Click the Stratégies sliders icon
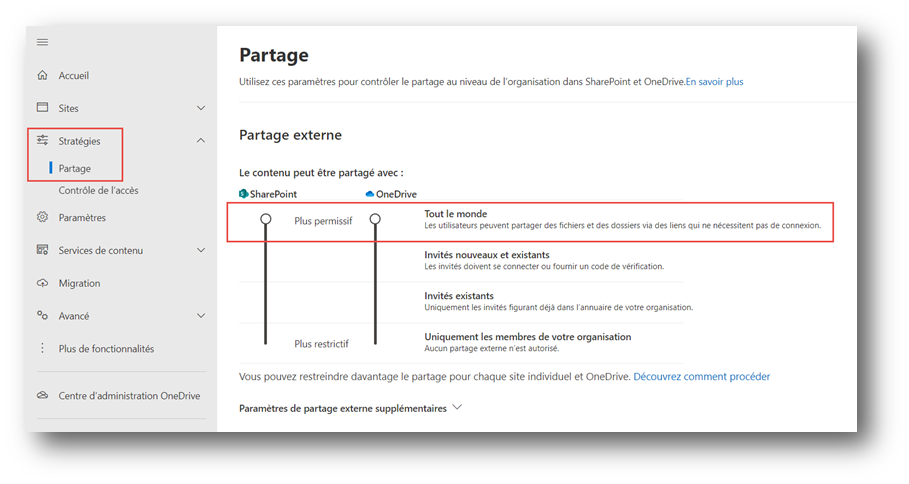The image size is (909, 484). click(x=42, y=140)
